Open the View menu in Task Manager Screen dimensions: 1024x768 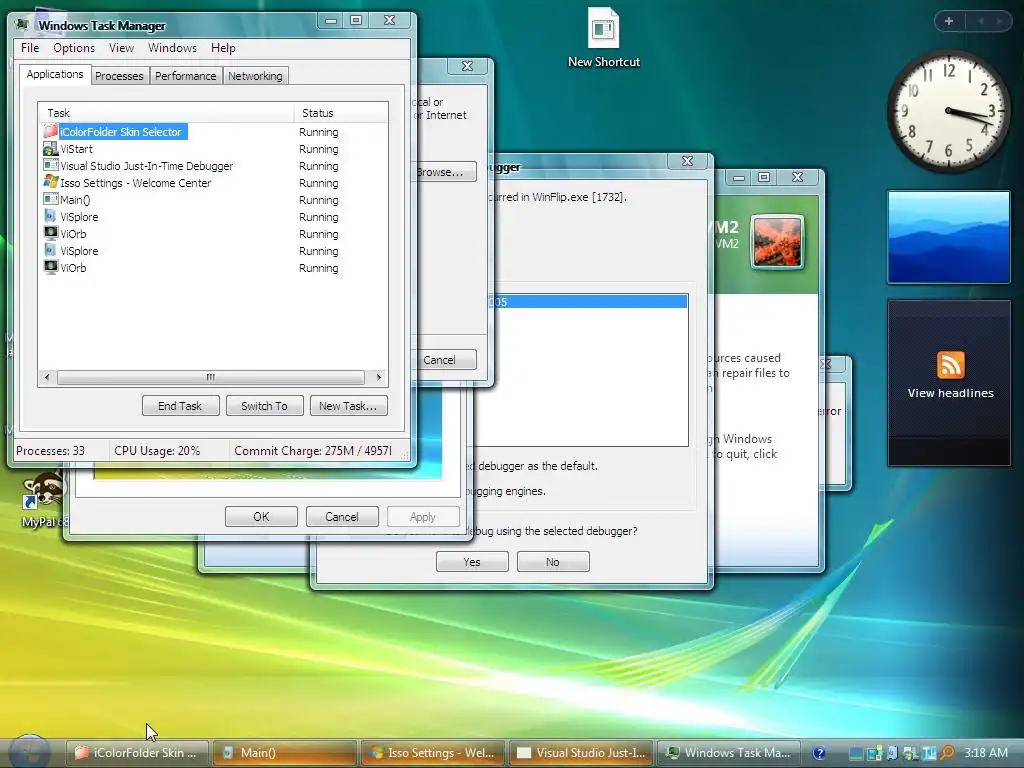(121, 48)
